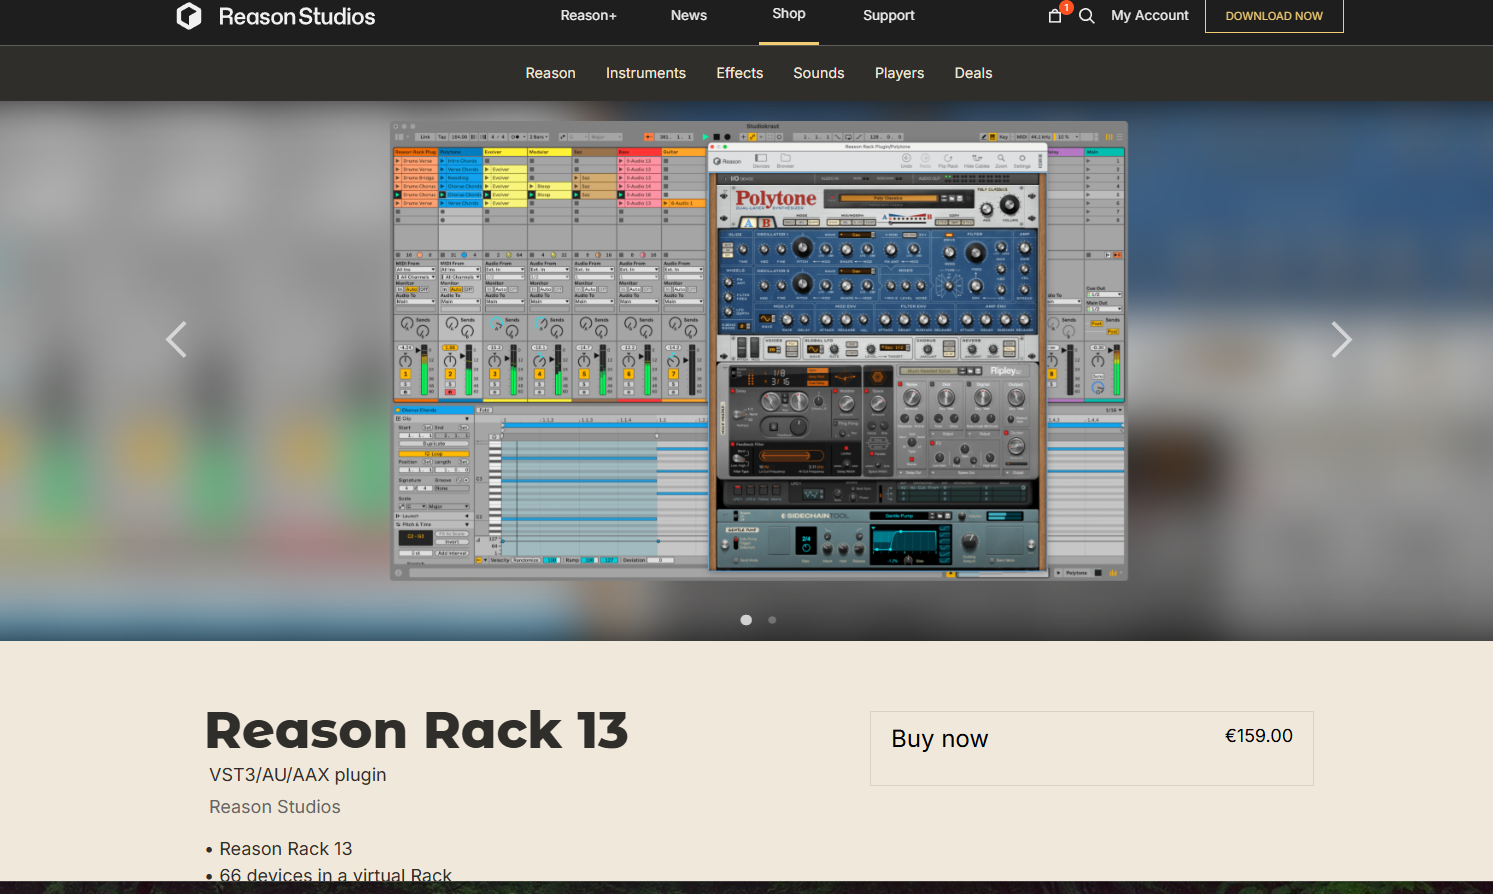Viewport: 1493px width, 894px height.
Task: Click the Reason Studios hexagon logo icon
Action: (x=189, y=16)
